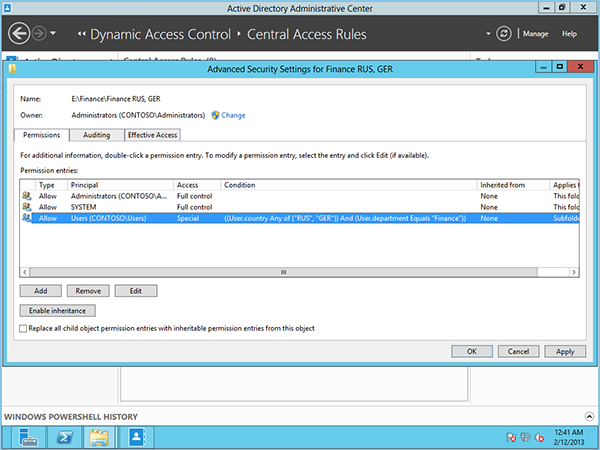Open the Manage menu

click(535, 34)
